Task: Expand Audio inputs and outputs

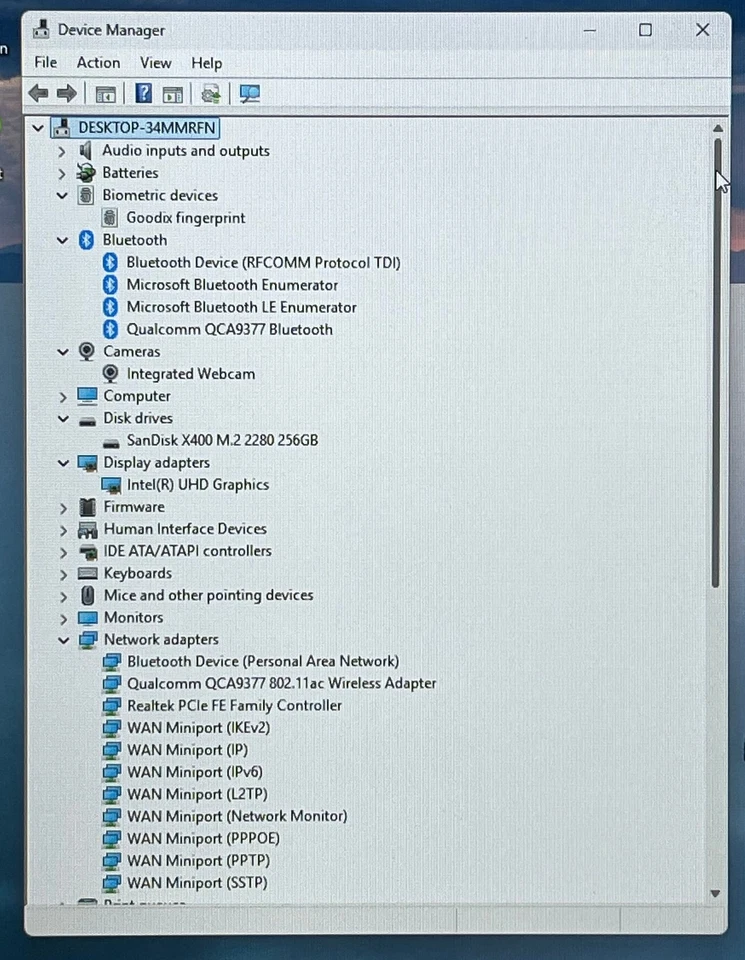Action: coord(61,151)
